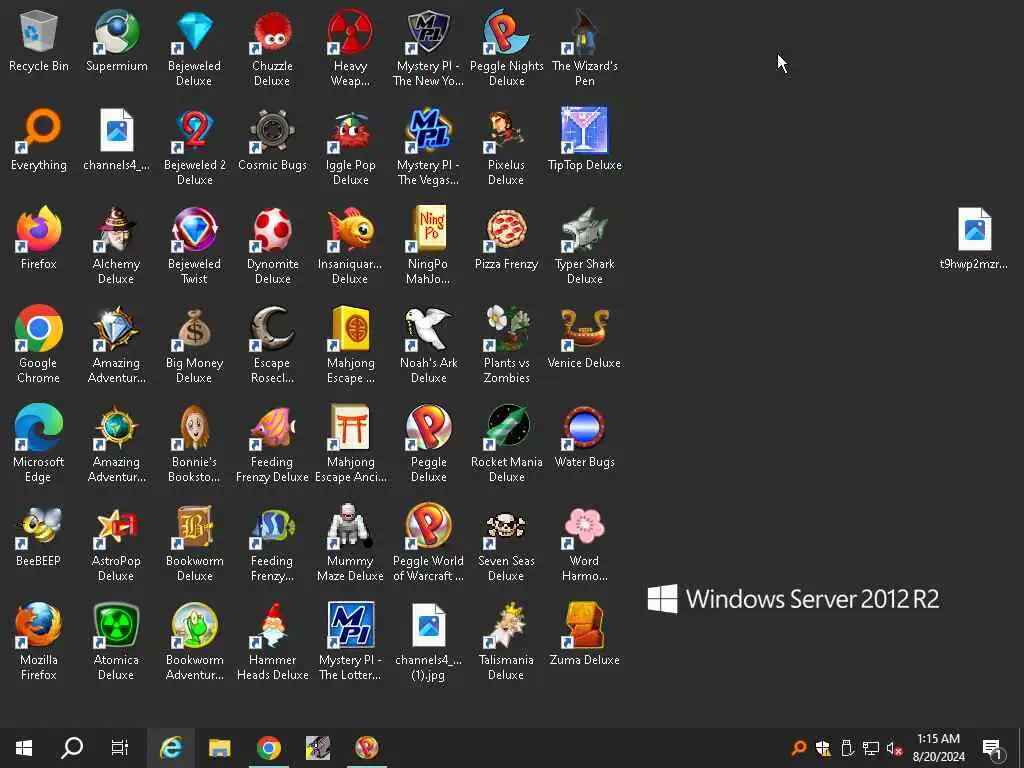Click the Iggle Pop Deluxe icon

tap(350, 147)
